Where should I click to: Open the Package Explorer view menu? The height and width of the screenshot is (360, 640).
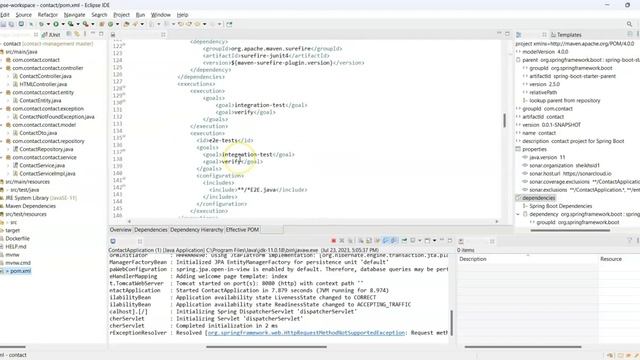pyautogui.click(x=85, y=34)
